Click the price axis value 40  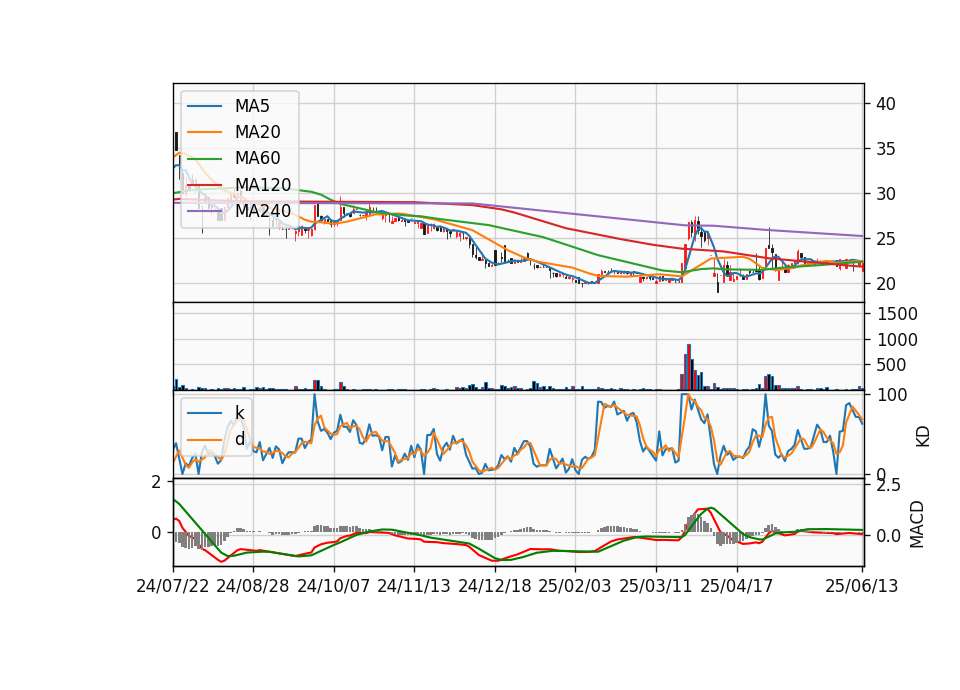point(885,104)
